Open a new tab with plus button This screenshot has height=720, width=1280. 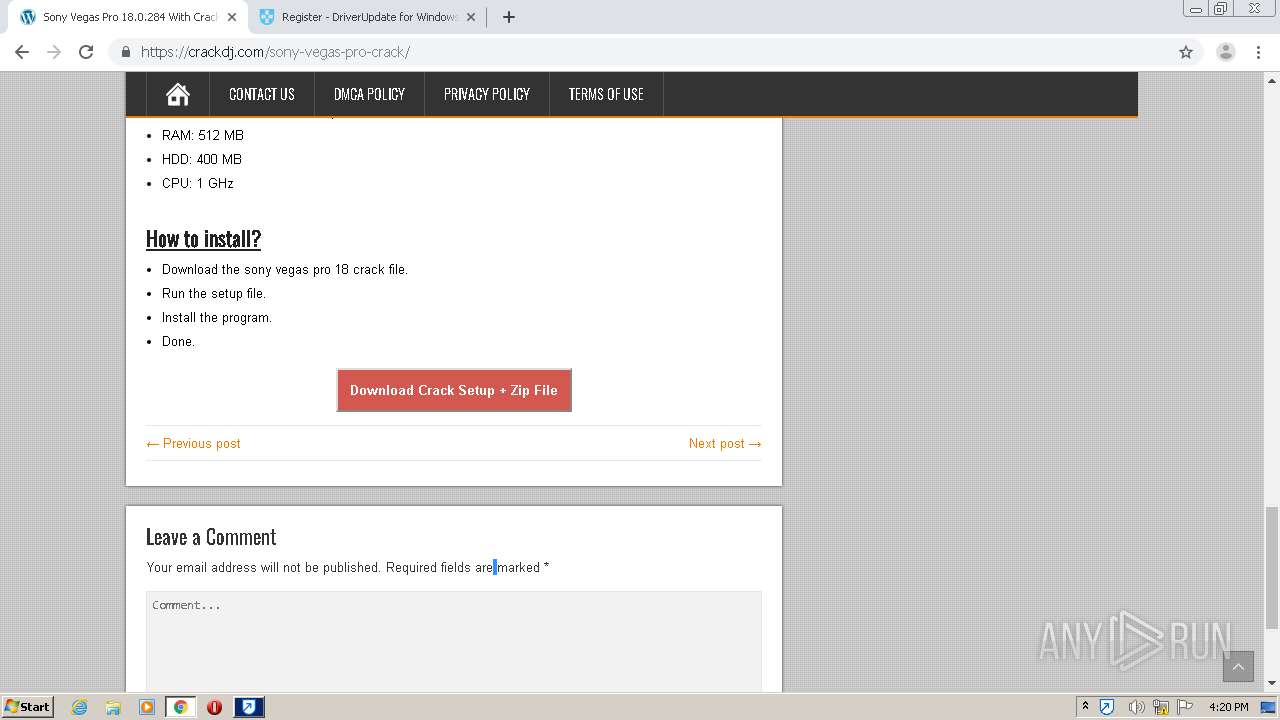pyautogui.click(x=509, y=17)
